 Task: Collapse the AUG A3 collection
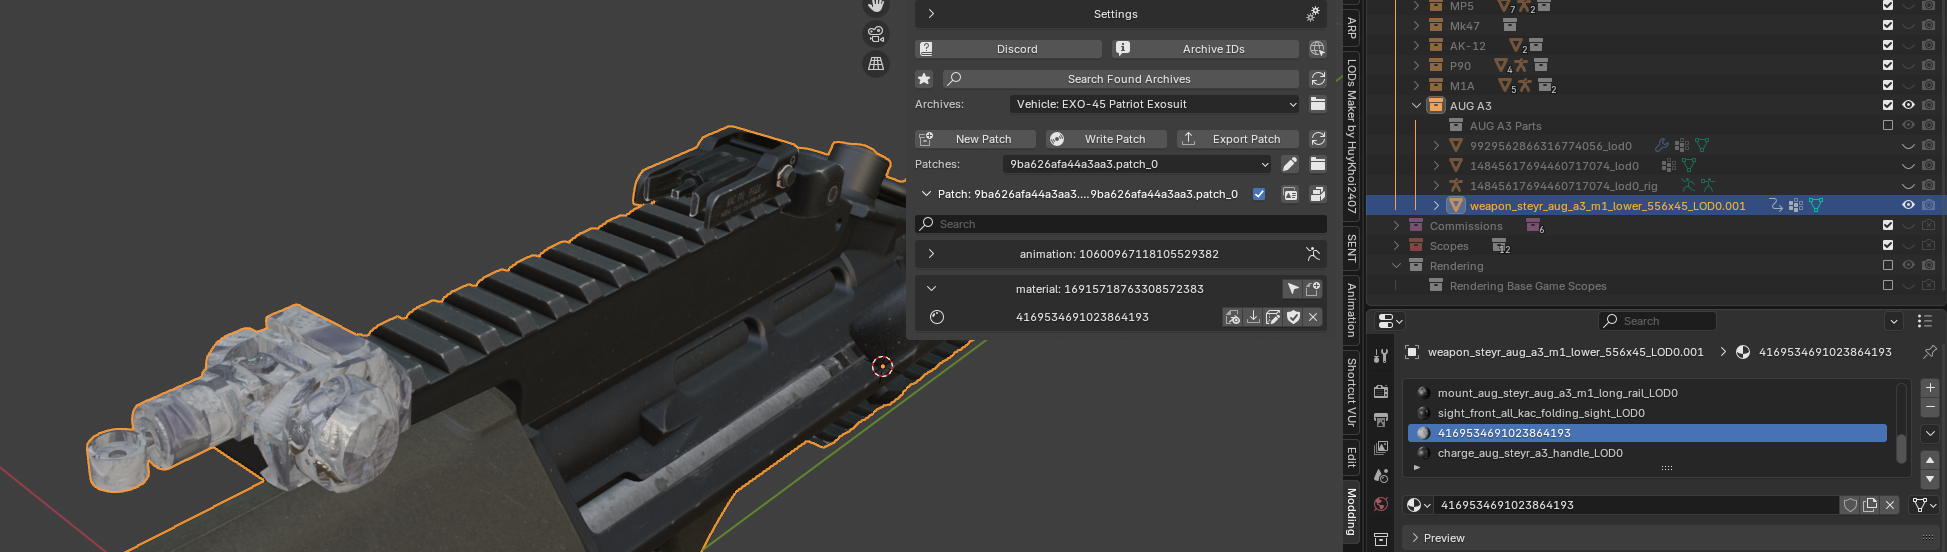[1416, 105]
